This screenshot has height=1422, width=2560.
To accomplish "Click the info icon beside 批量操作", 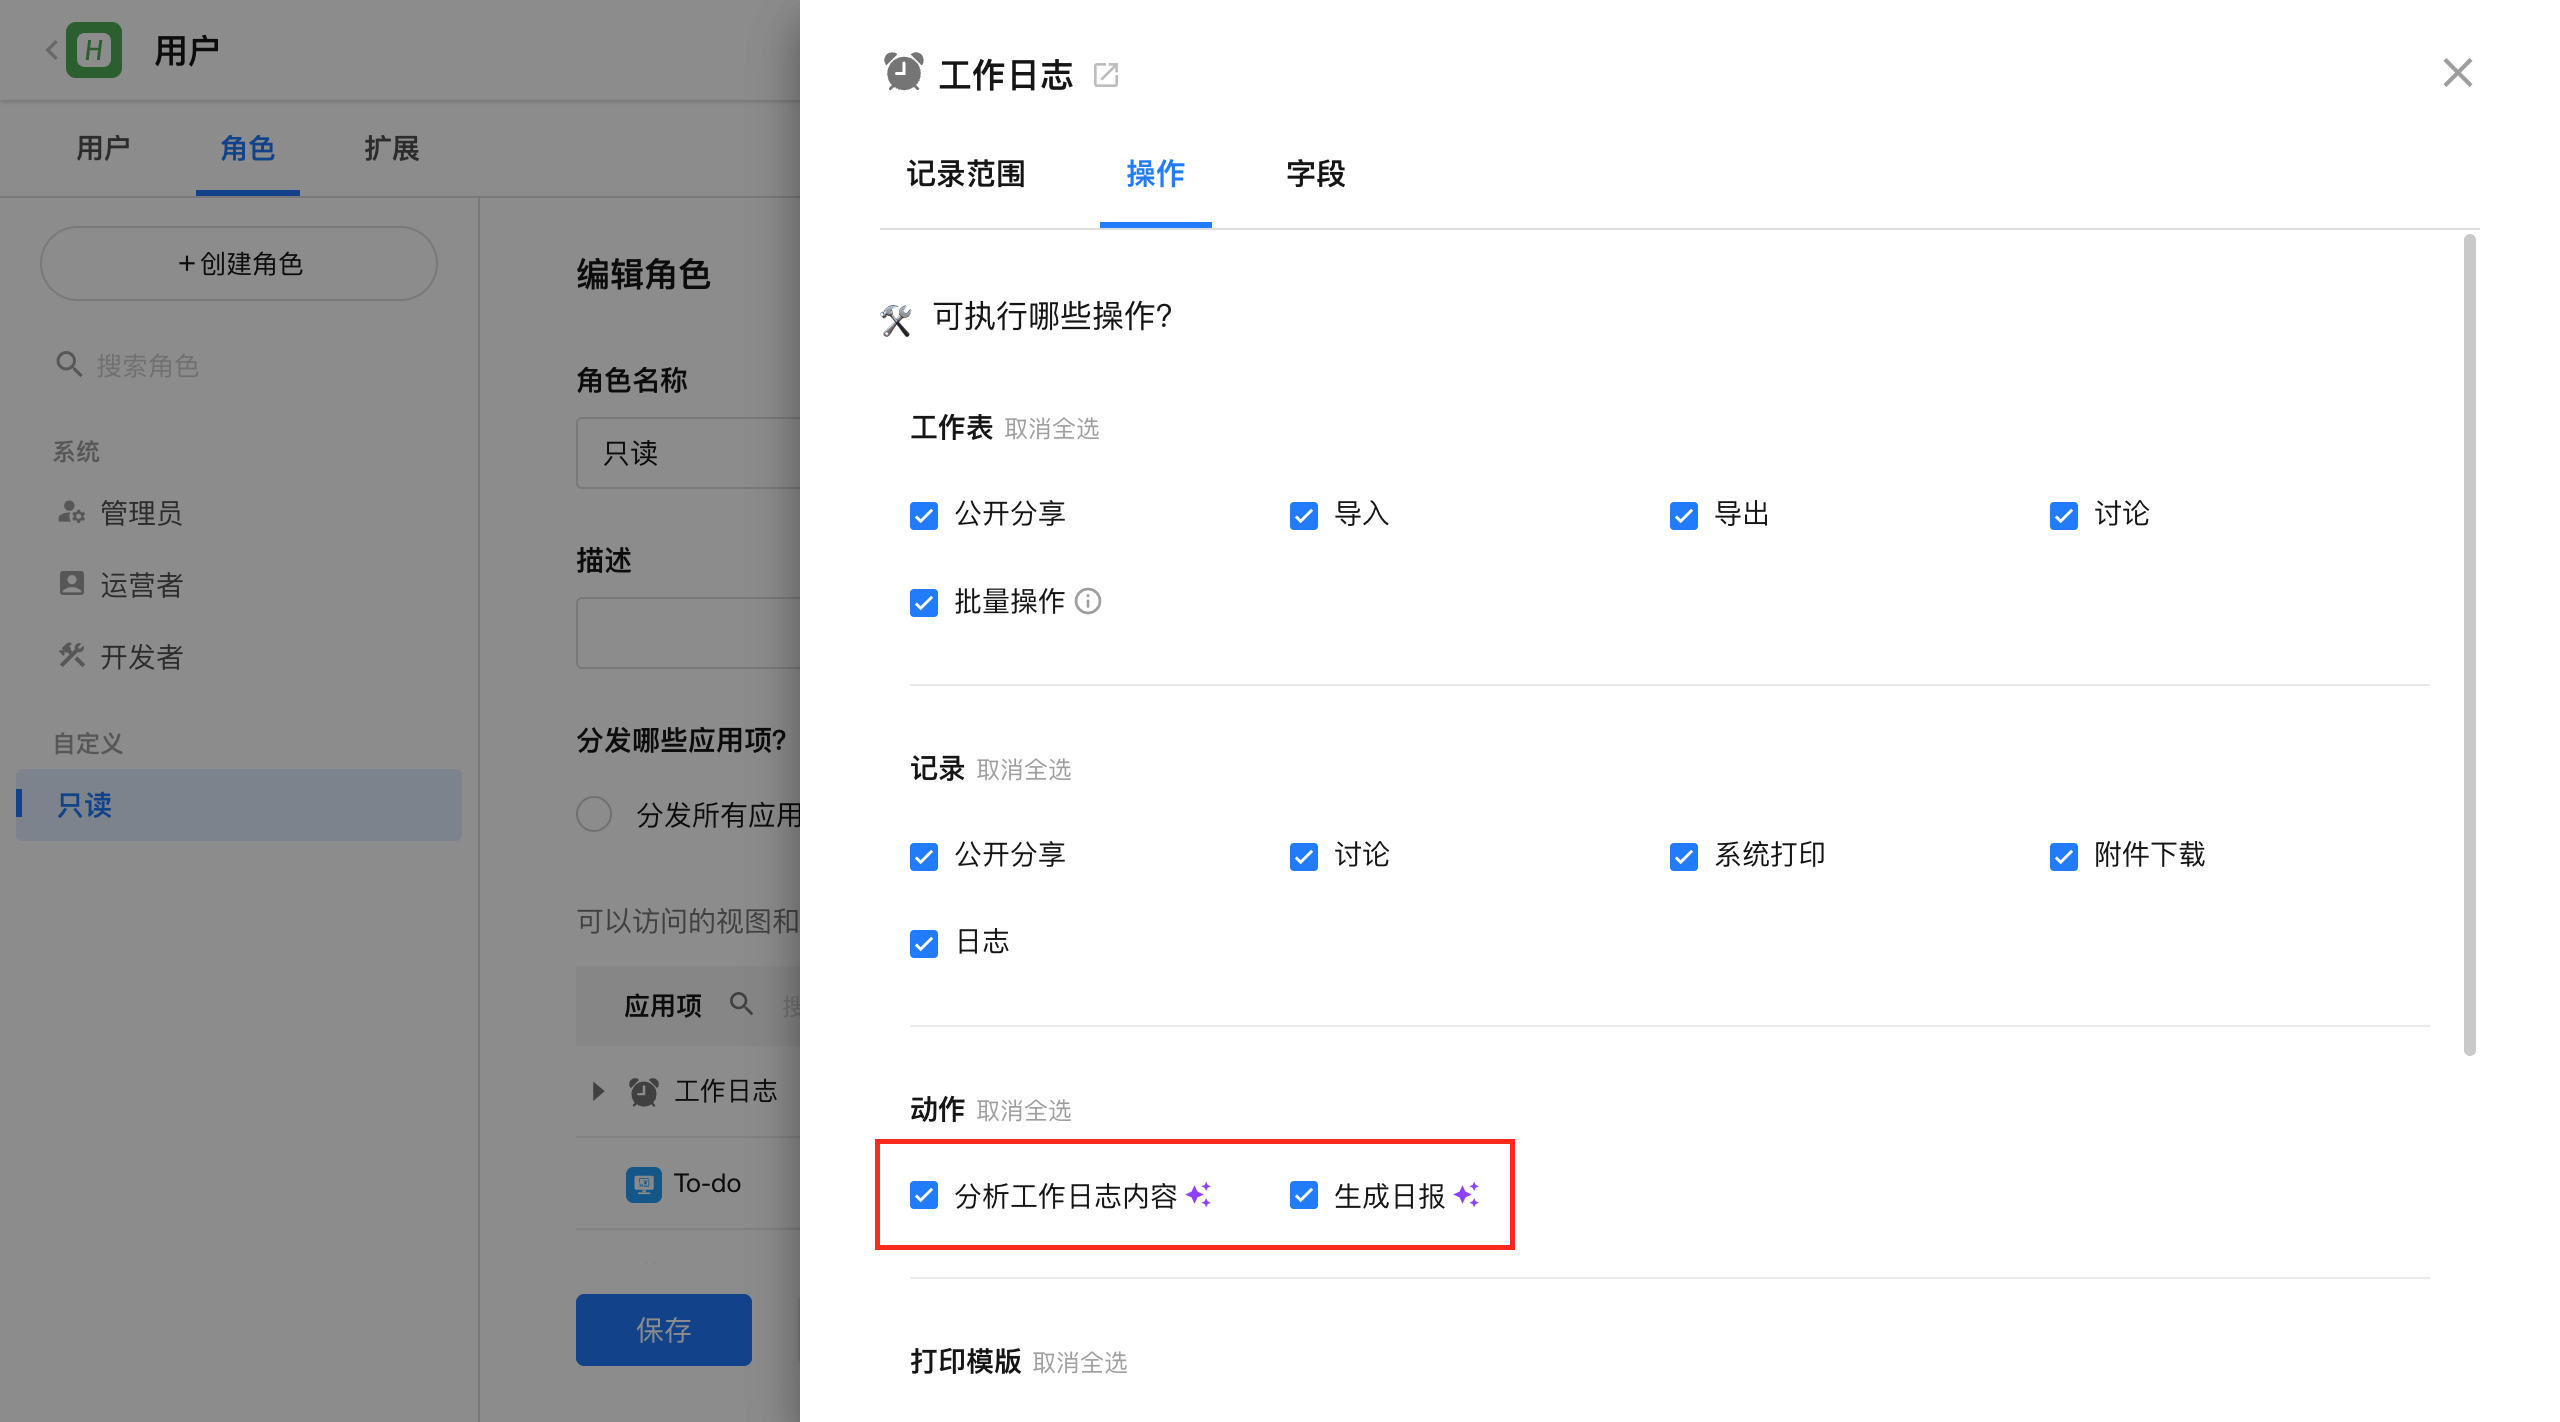I will point(1088,601).
